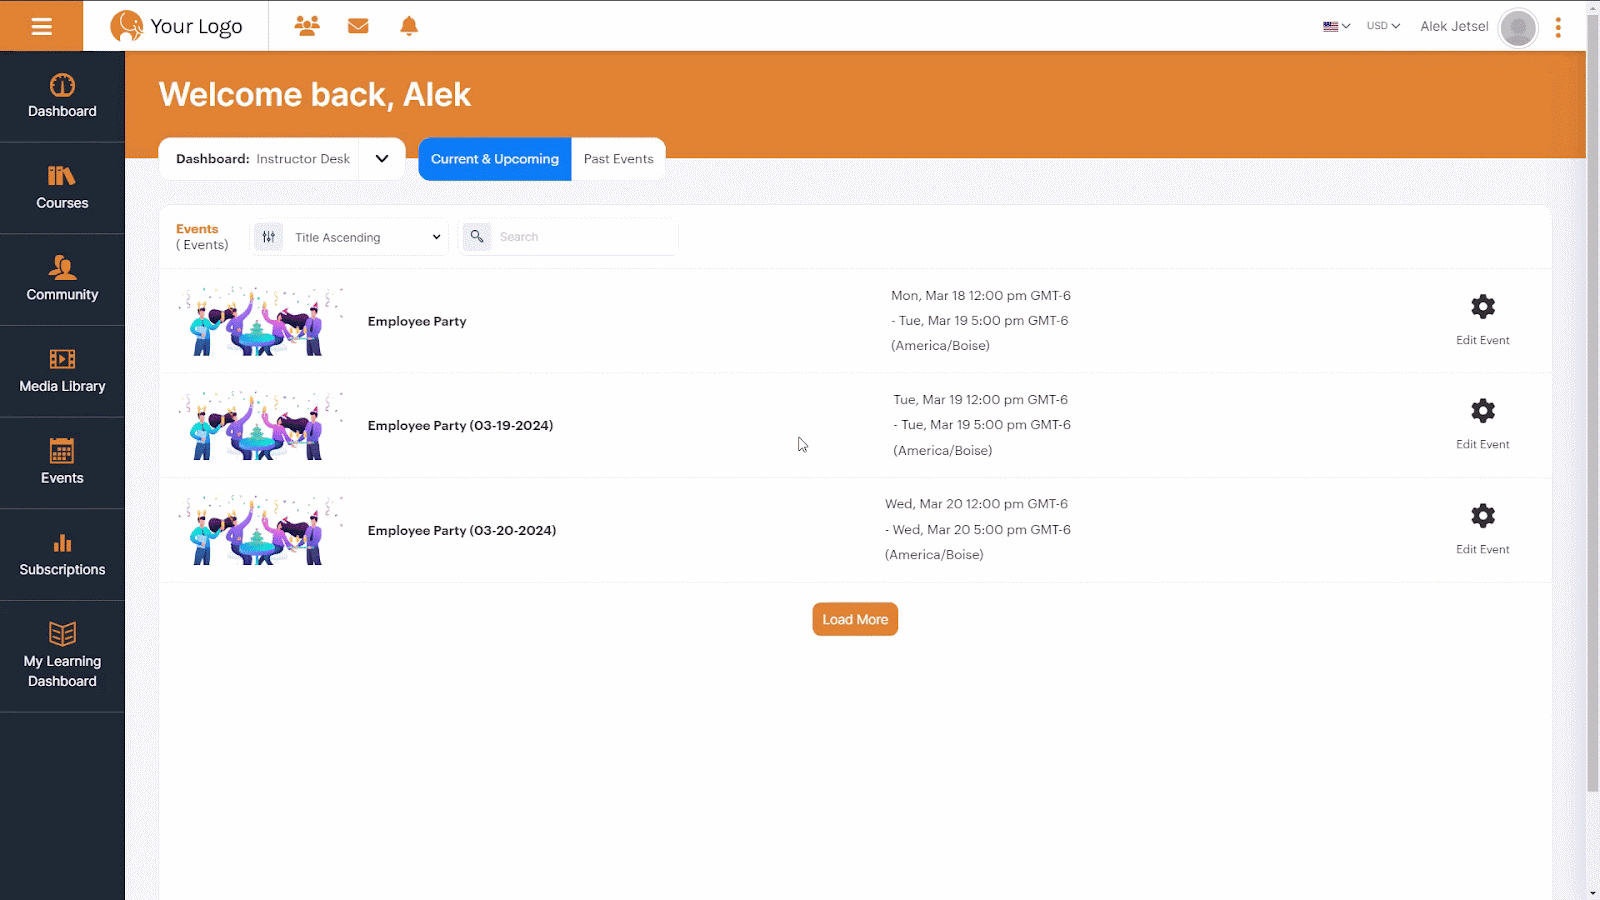
Task: Open Courses from the sidebar
Action: pyautogui.click(x=62, y=188)
